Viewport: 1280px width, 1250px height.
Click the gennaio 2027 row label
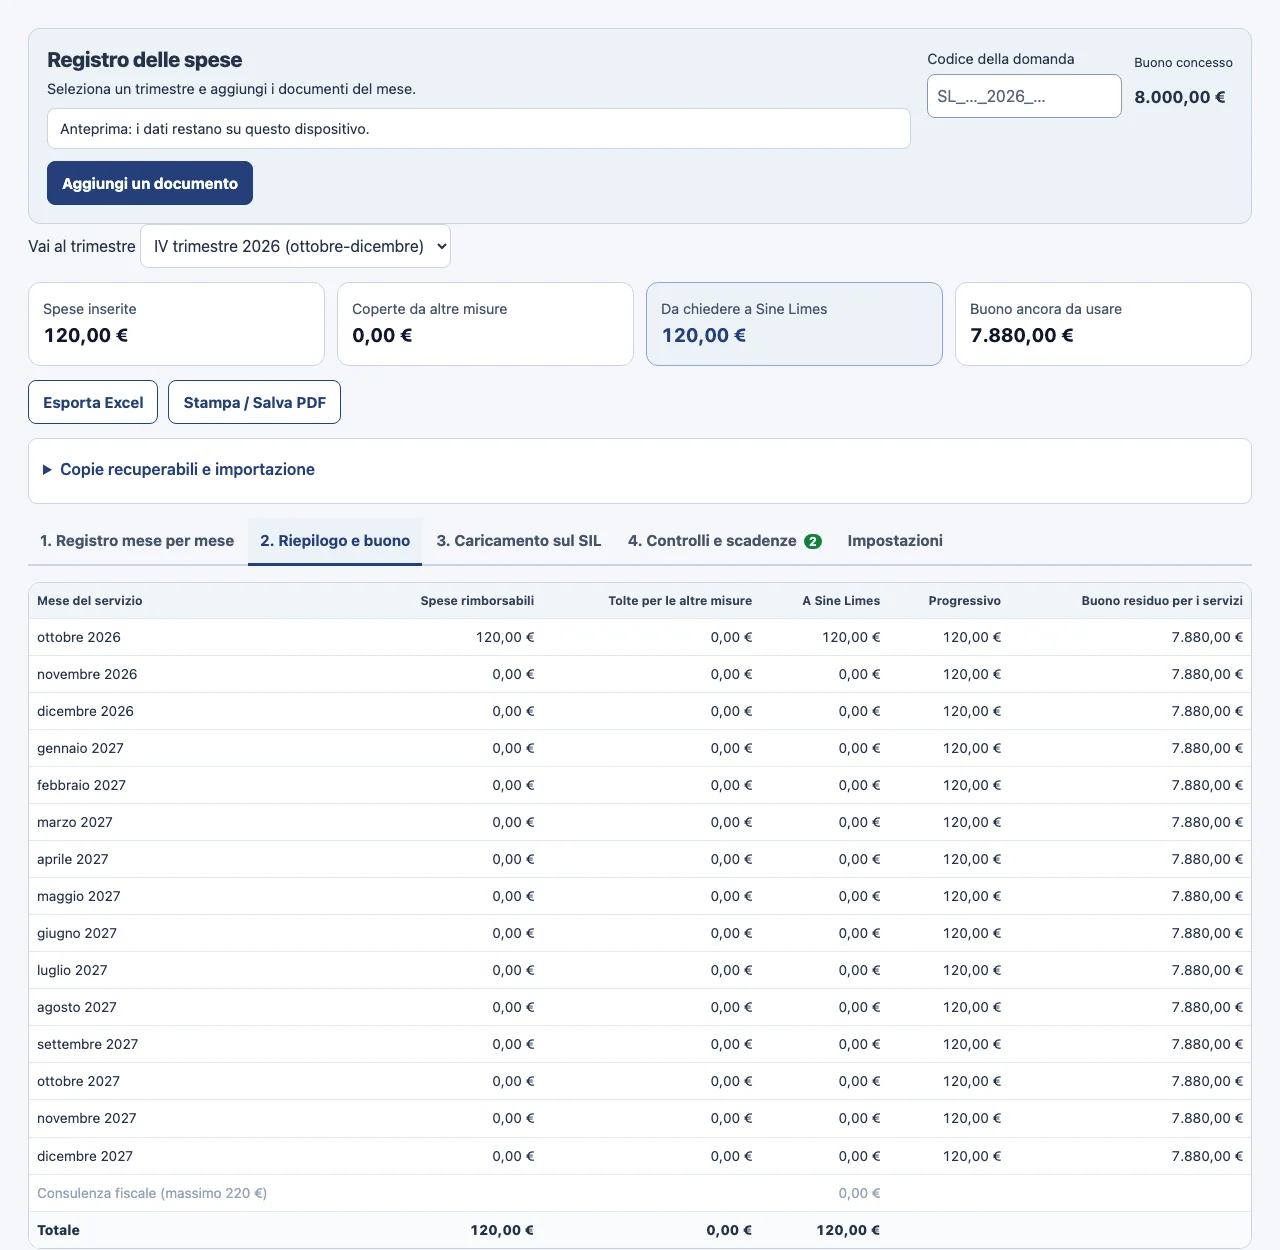[80, 748]
